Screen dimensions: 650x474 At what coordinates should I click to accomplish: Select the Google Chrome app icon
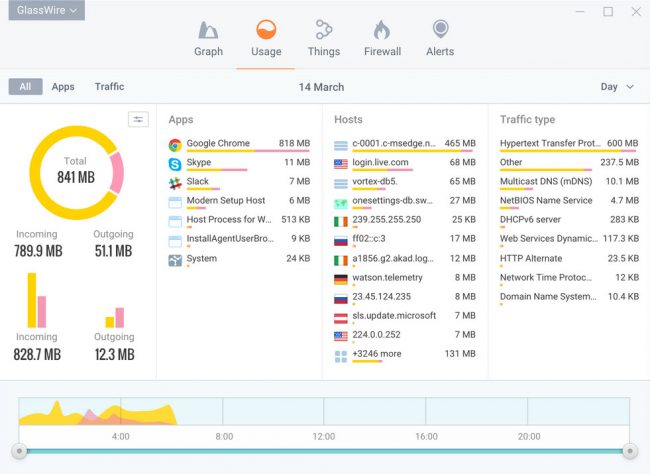[x=175, y=144]
